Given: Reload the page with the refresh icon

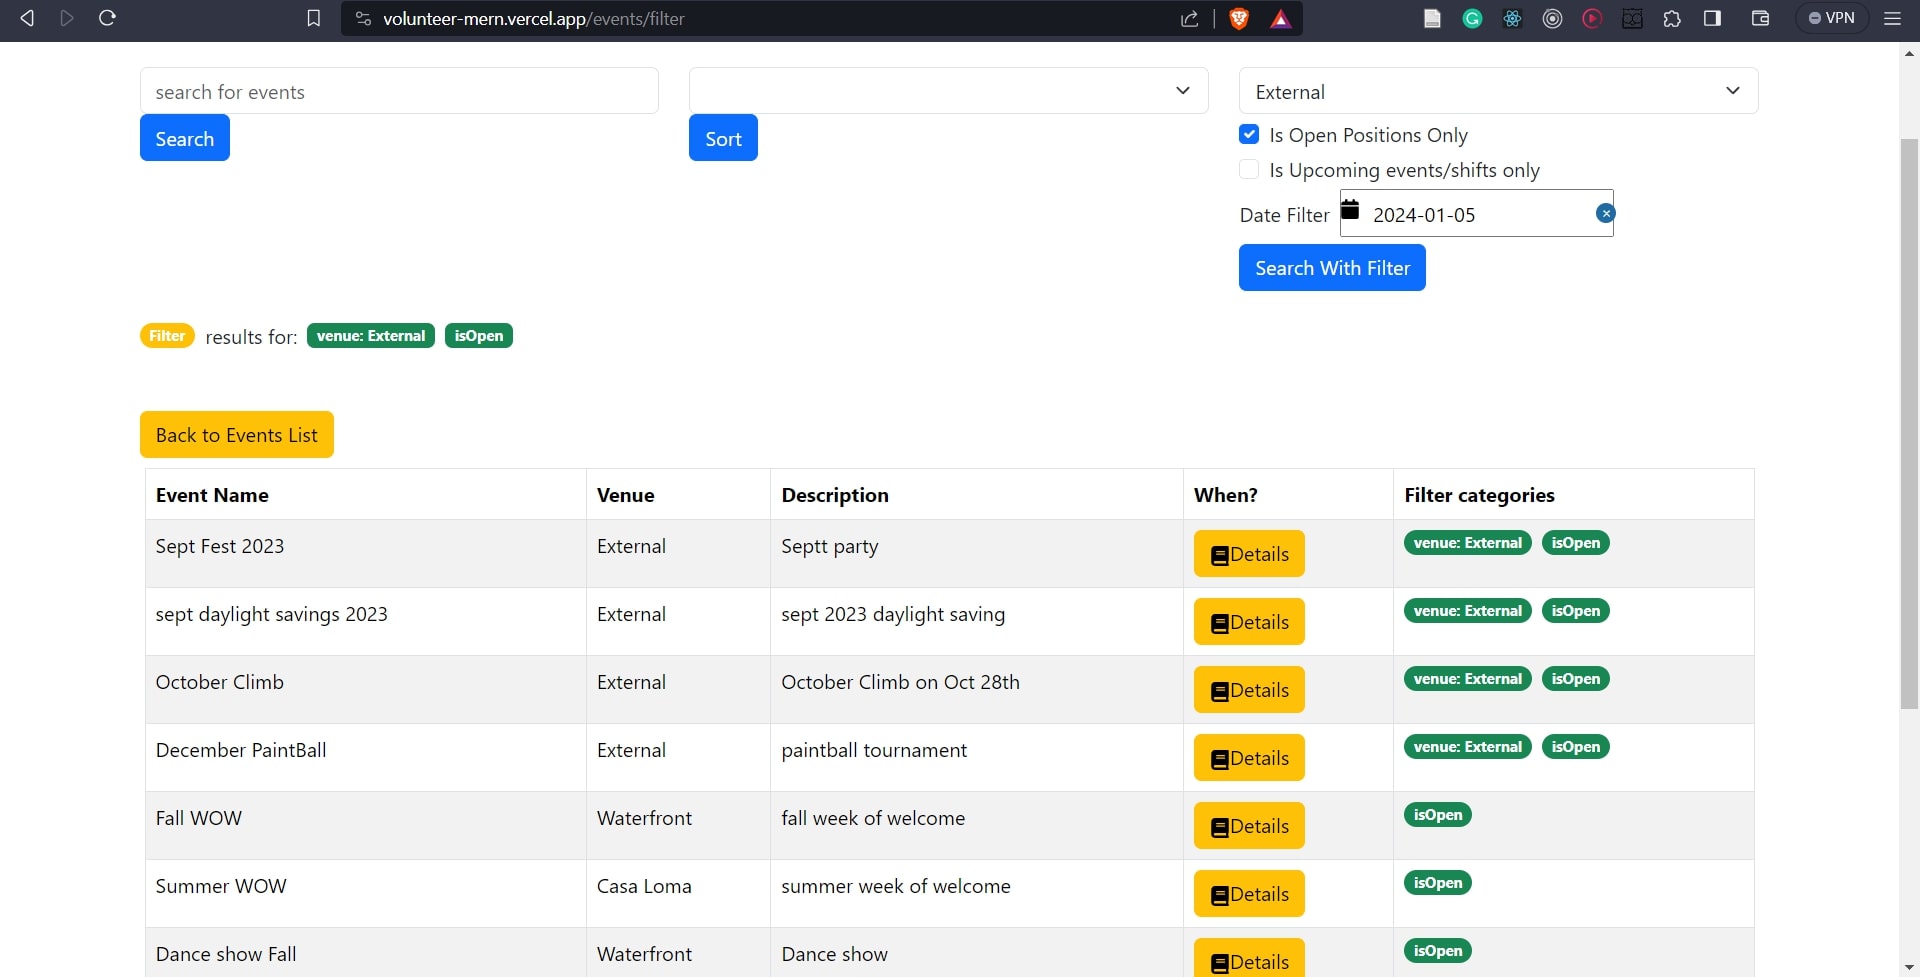Looking at the screenshot, I should (108, 18).
